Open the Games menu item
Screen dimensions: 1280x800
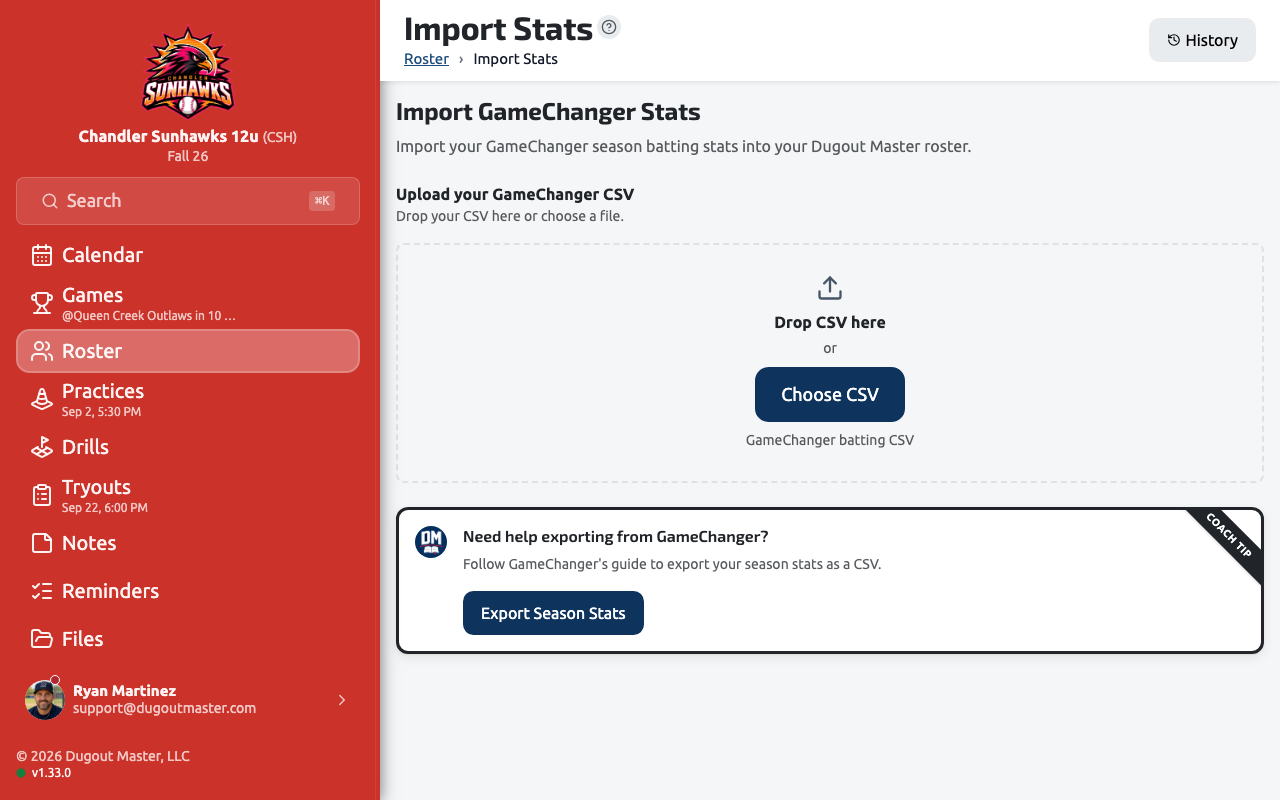point(188,303)
